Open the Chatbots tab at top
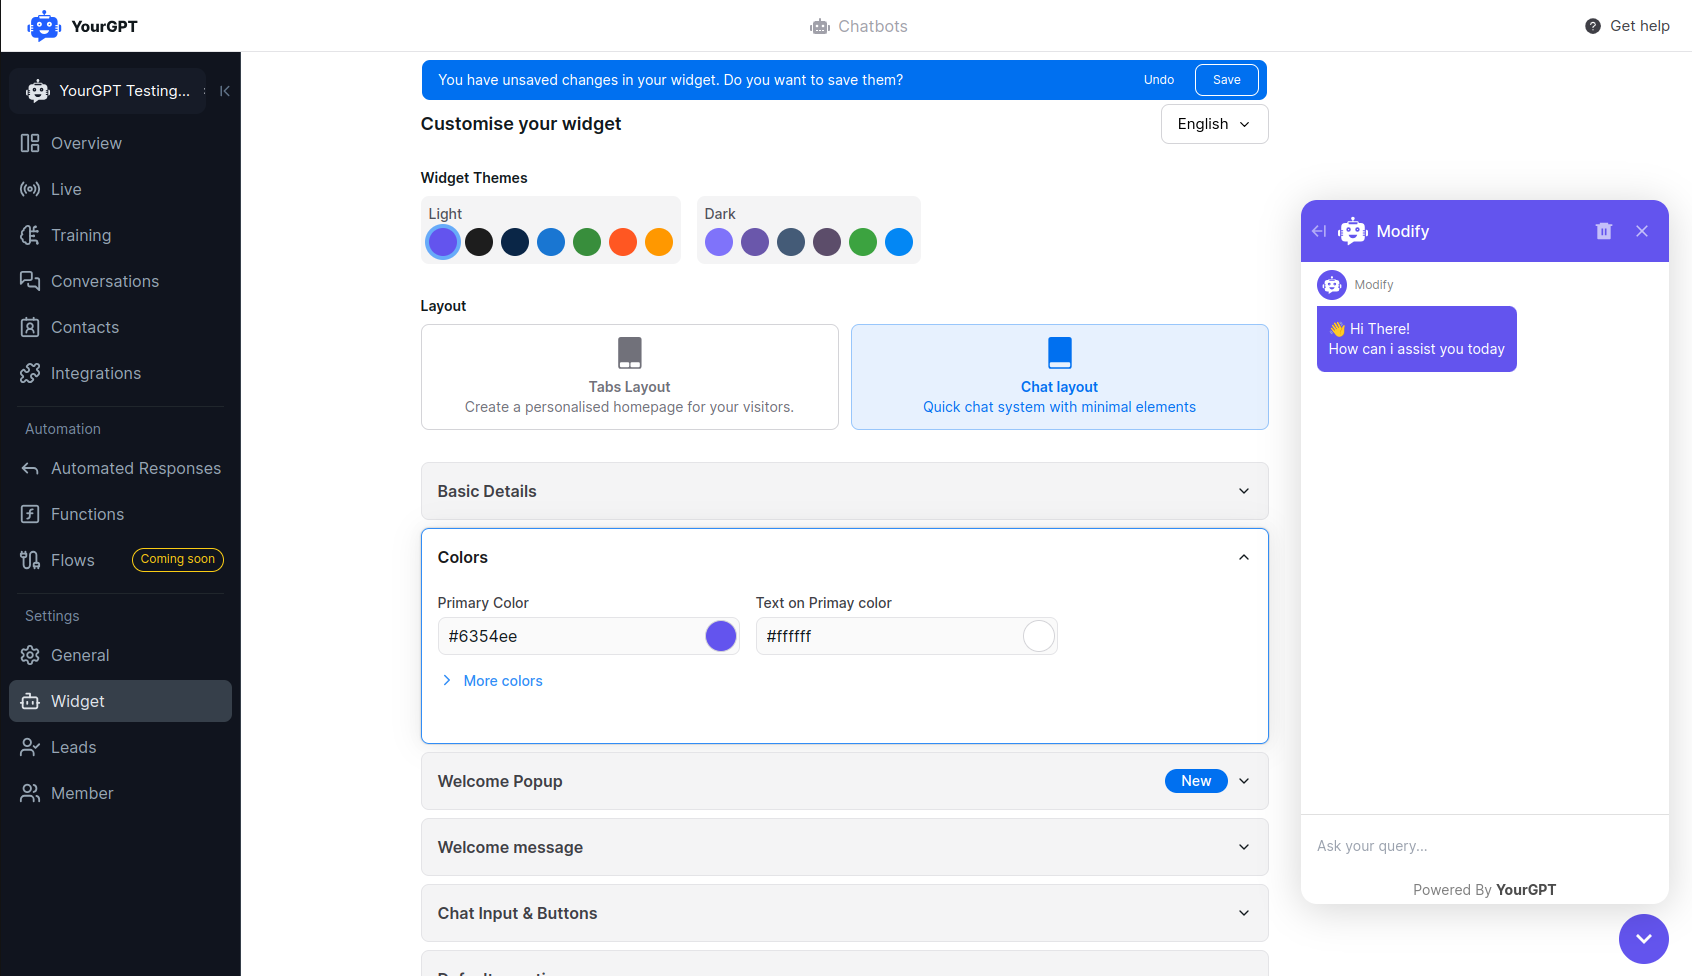This screenshot has width=1692, height=976. (x=859, y=26)
